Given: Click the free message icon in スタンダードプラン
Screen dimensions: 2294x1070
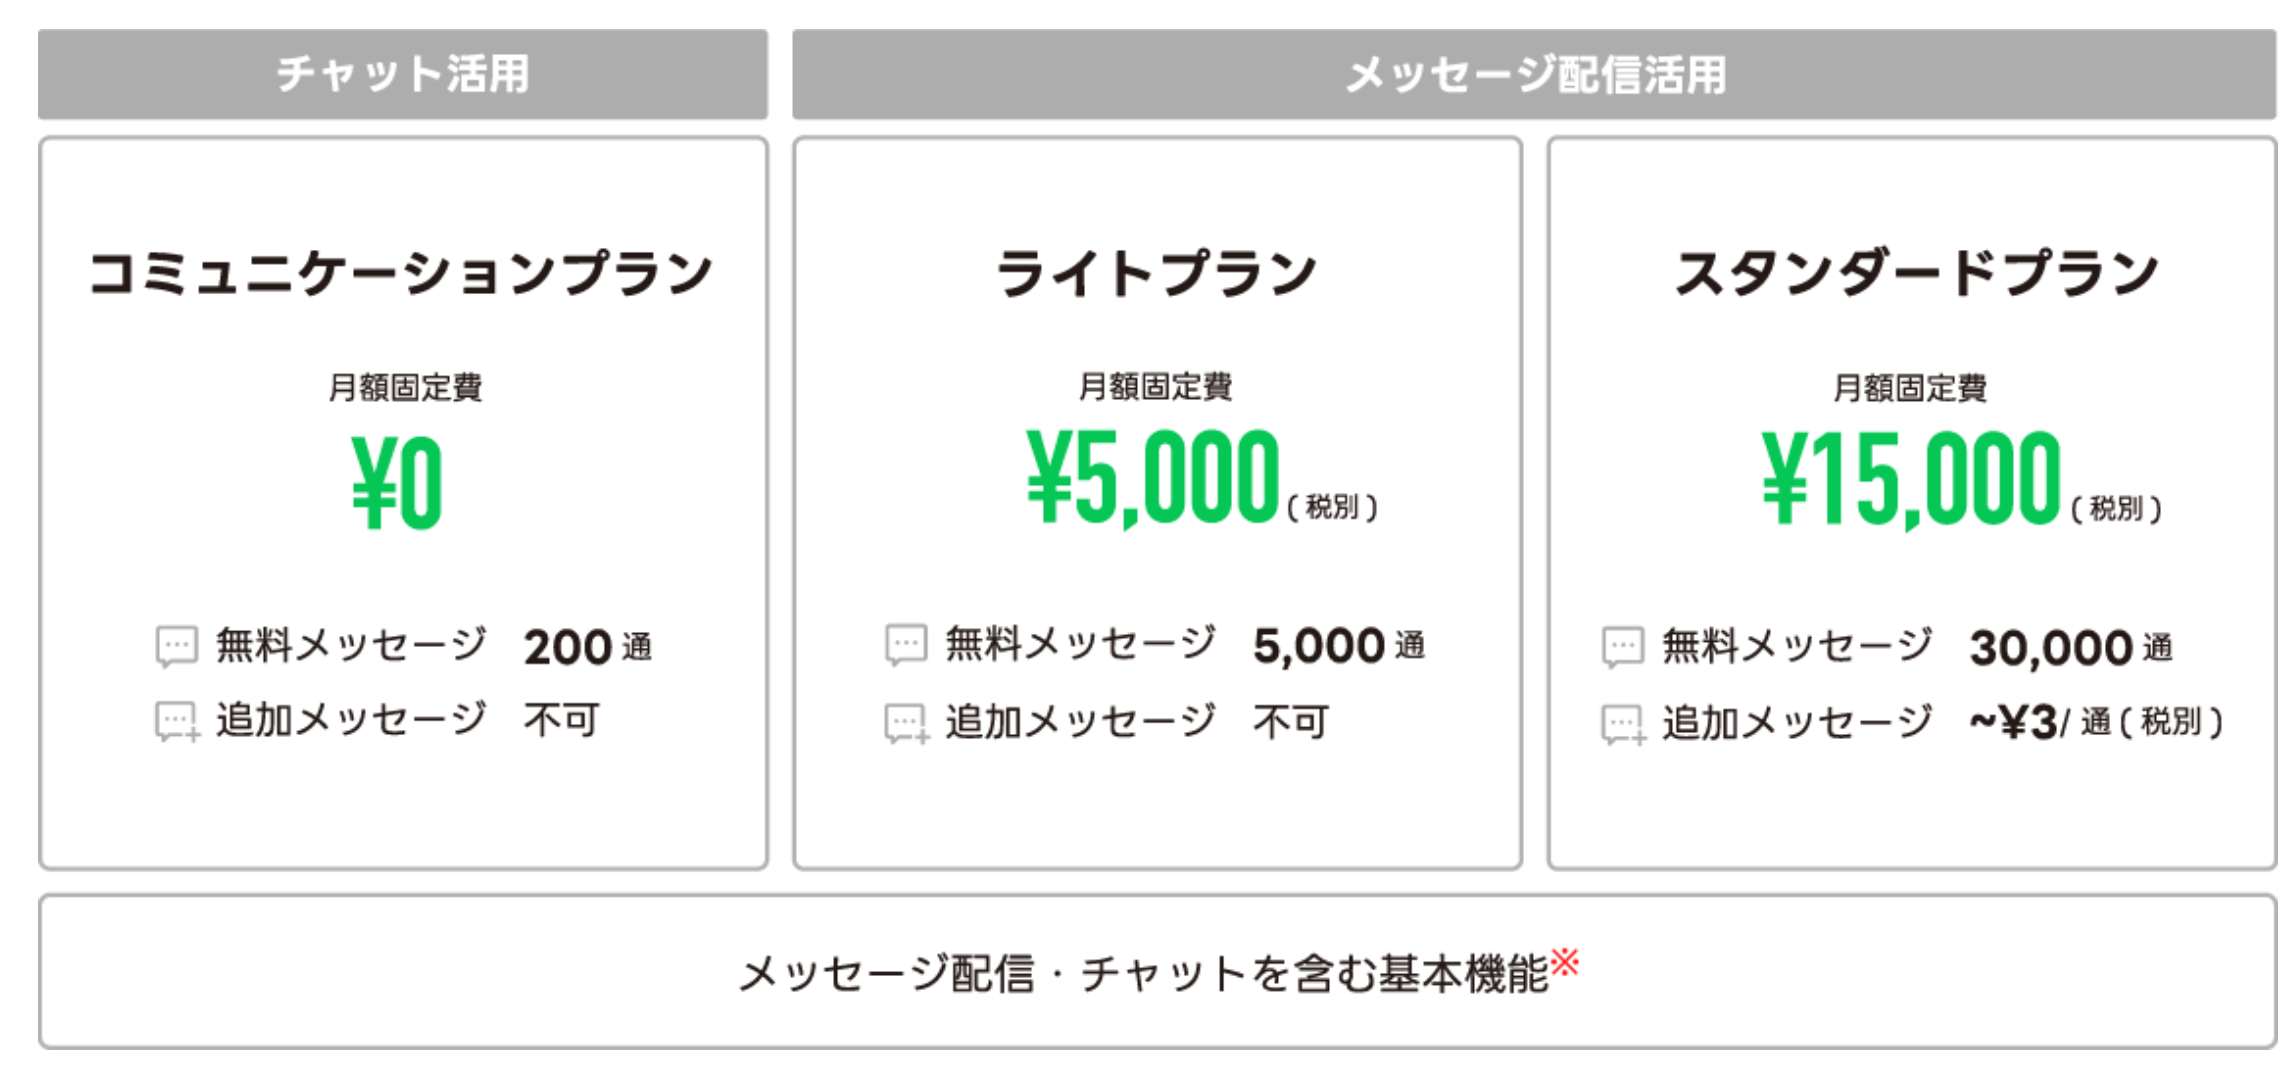Looking at the screenshot, I should pyautogui.click(x=1622, y=647).
